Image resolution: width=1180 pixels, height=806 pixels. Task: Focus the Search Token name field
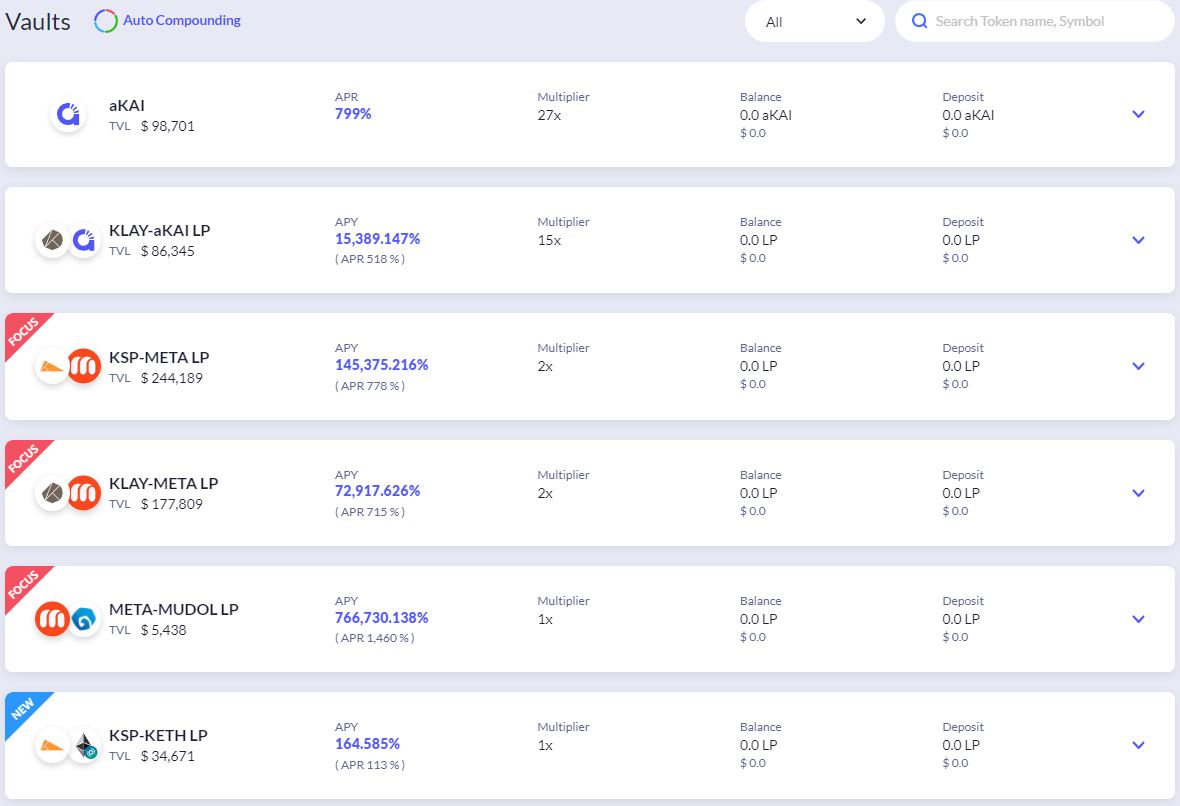point(1034,21)
